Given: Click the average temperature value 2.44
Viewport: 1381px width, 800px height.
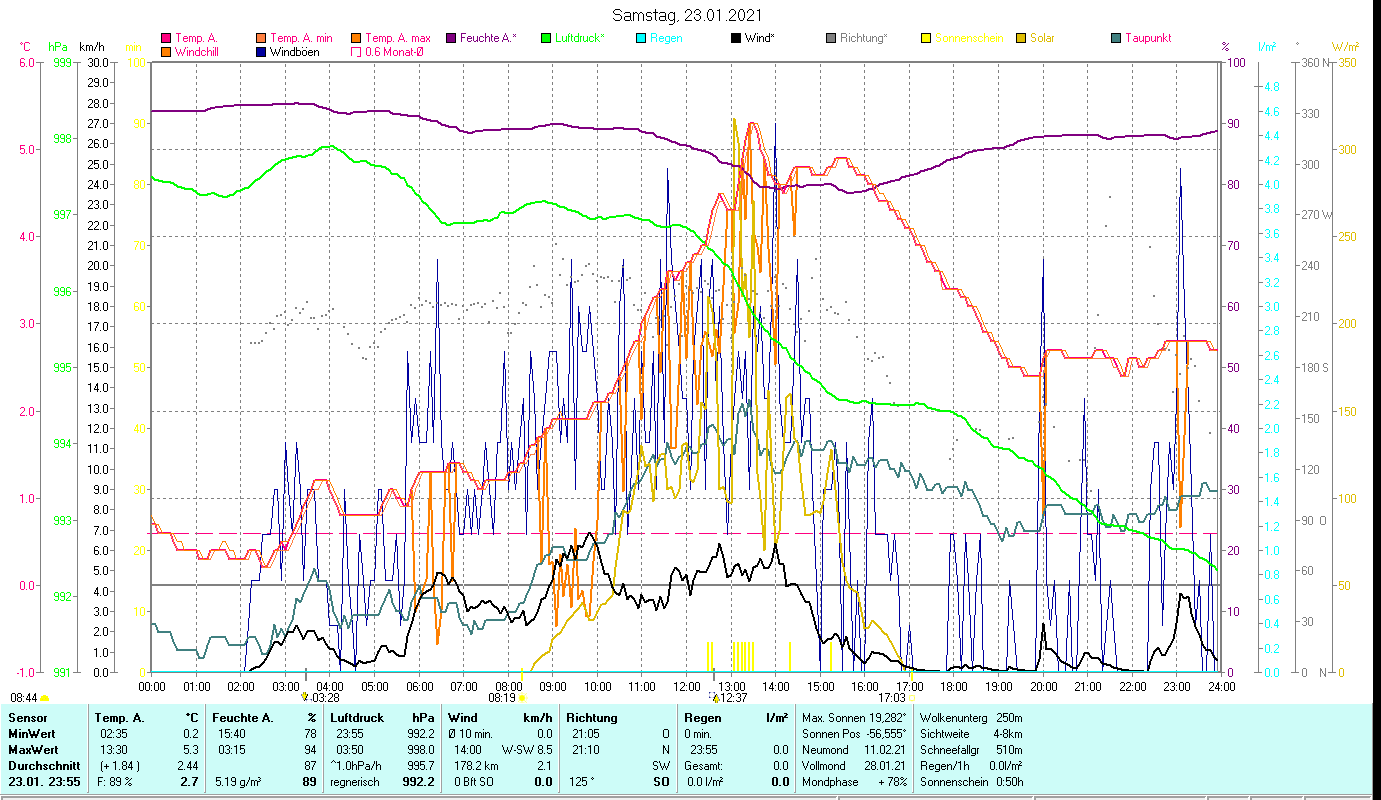Looking at the screenshot, I should coord(188,766).
